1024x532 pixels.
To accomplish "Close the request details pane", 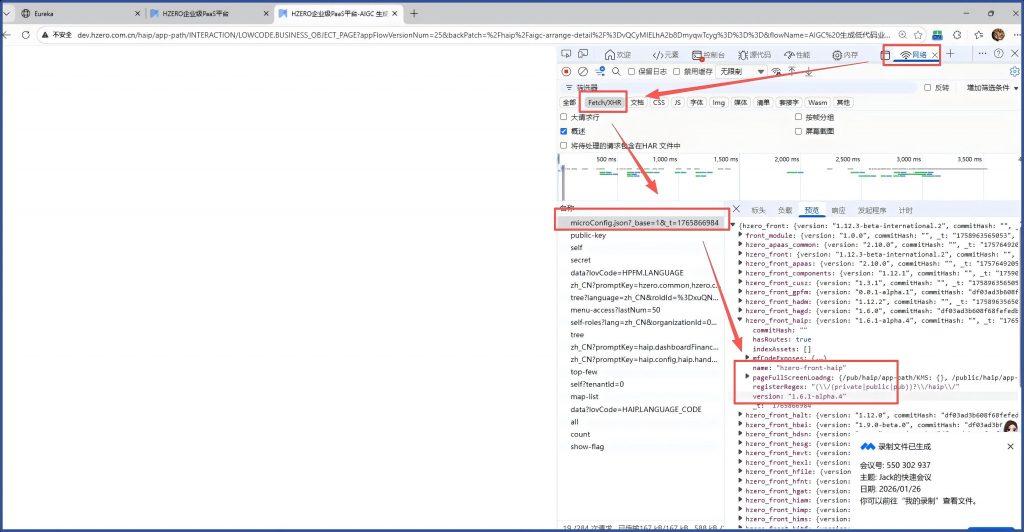I will pos(737,210).
